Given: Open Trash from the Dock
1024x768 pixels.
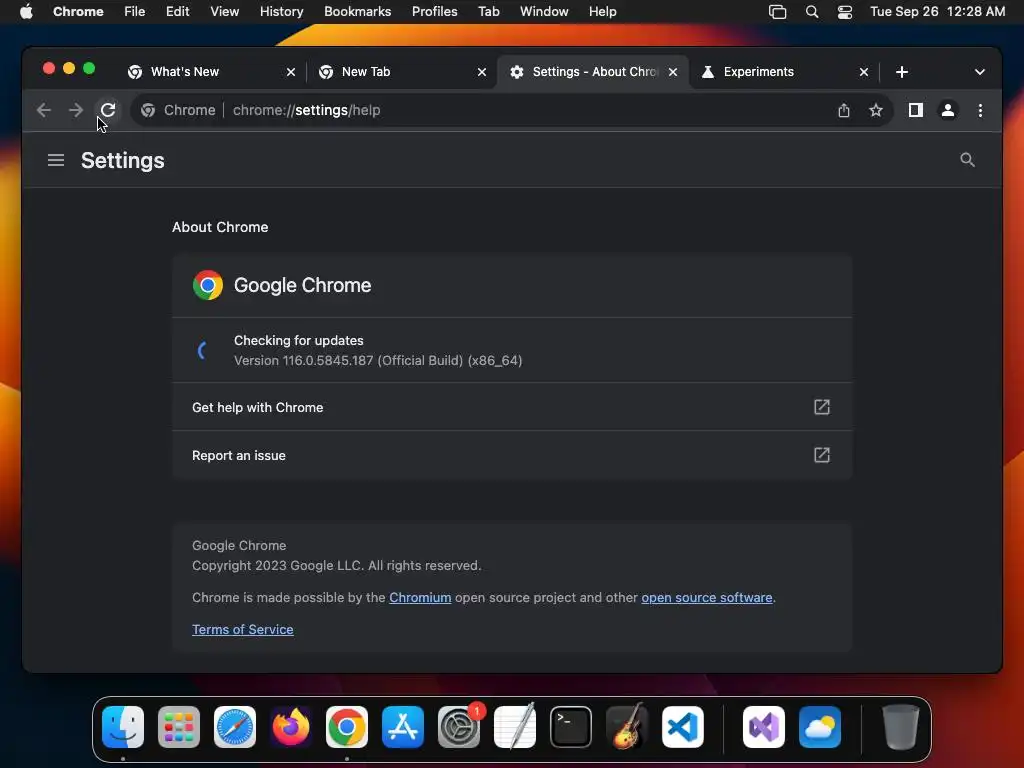Looking at the screenshot, I should click(x=901, y=727).
